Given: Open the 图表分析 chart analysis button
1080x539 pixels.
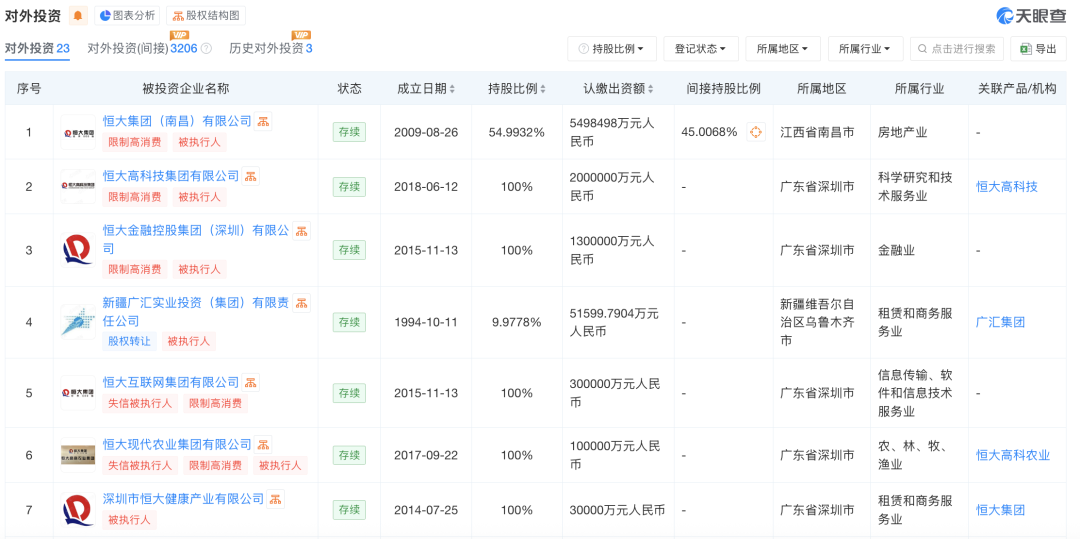Looking at the screenshot, I should (x=127, y=15).
